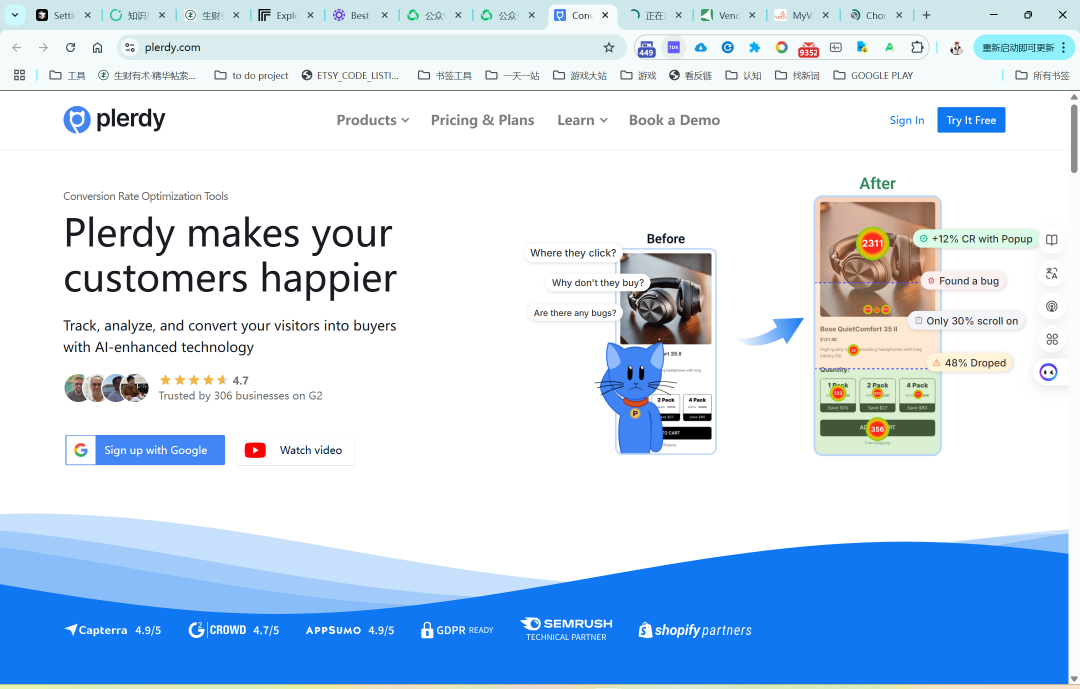Open the blue file download extension
The height and width of the screenshot is (689, 1080).
[862, 48]
